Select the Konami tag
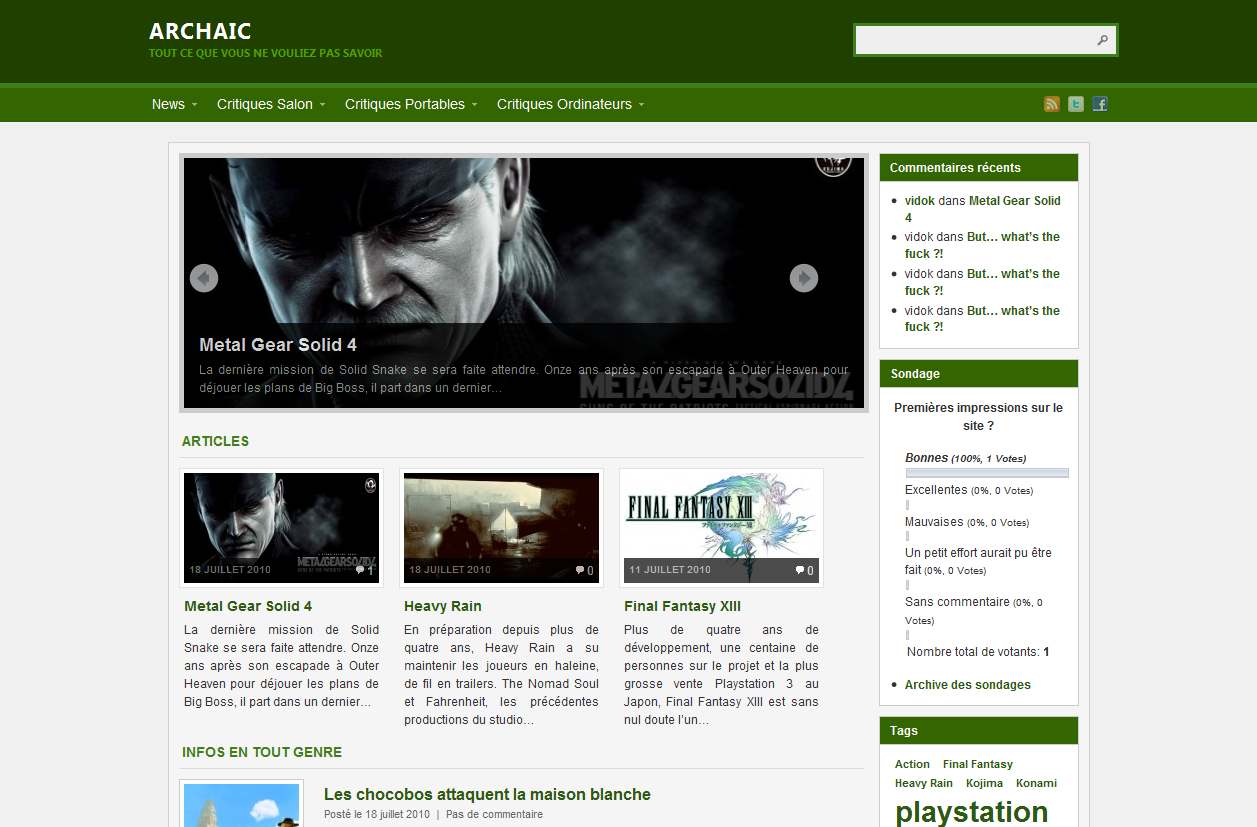The width and height of the screenshot is (1257, 827). click(x=1036, y=783)
